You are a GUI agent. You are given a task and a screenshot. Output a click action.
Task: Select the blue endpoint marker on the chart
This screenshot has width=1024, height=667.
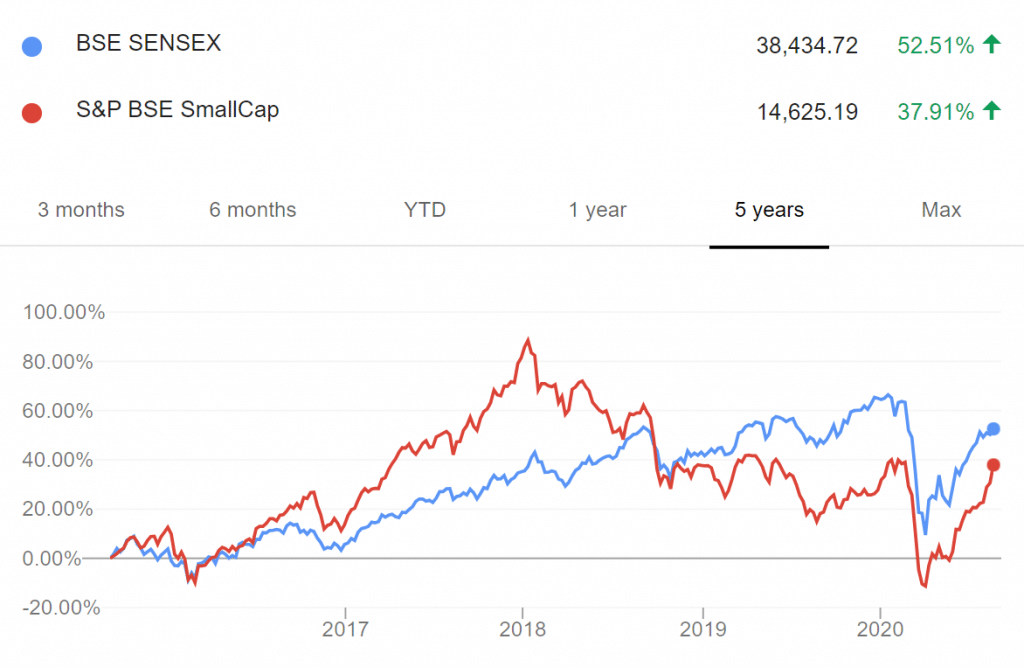click(993, 428)
